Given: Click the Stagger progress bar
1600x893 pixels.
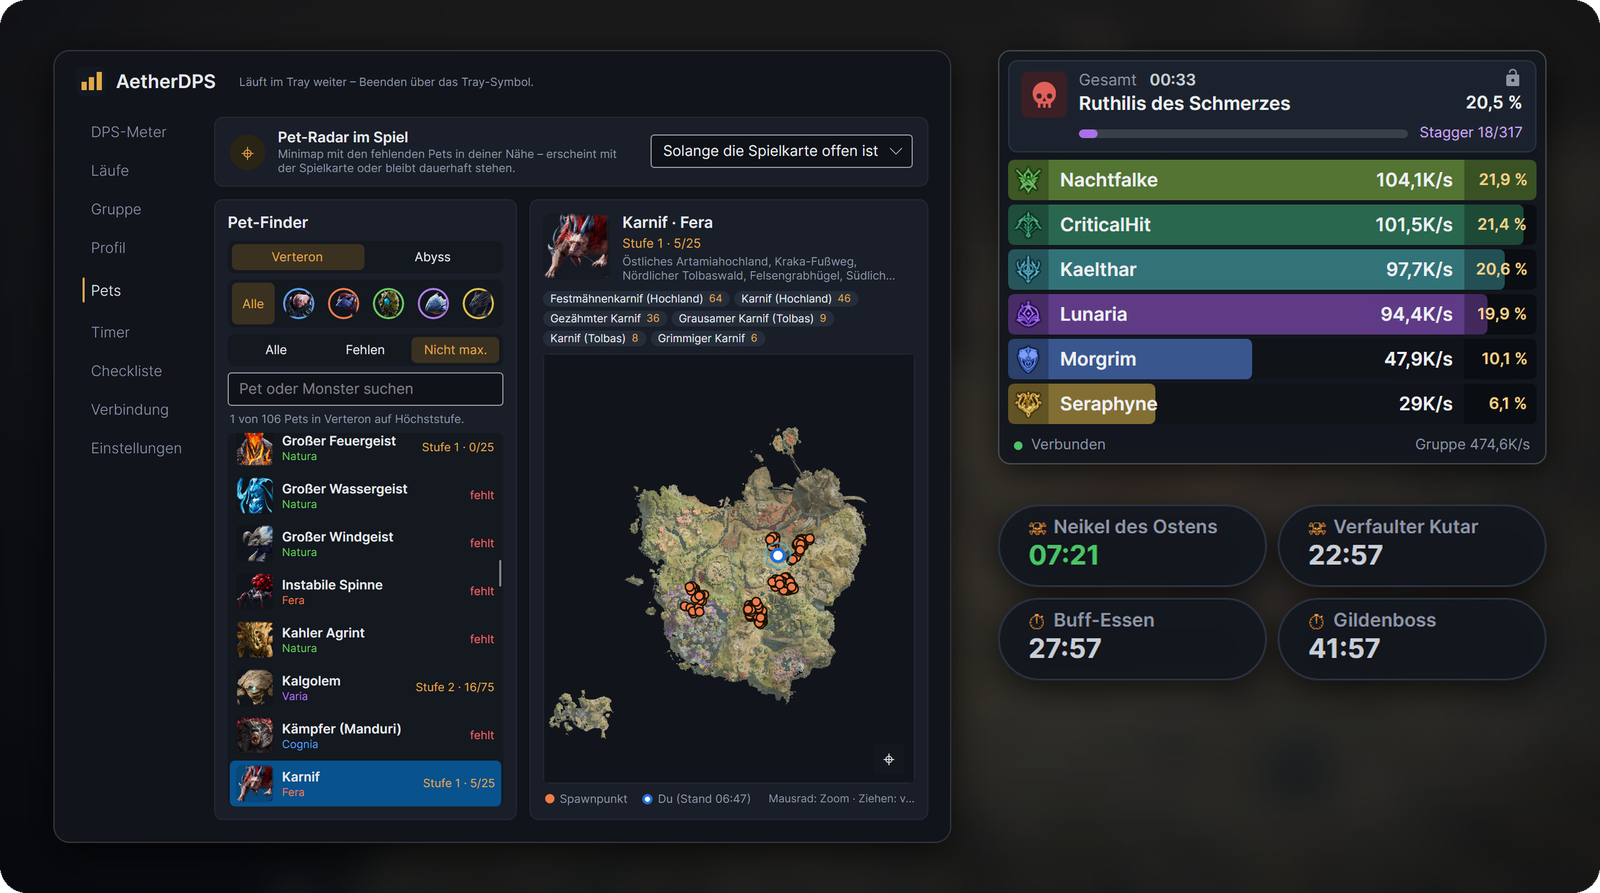Looking at the screenshot, I should [x=1243, y=133].
